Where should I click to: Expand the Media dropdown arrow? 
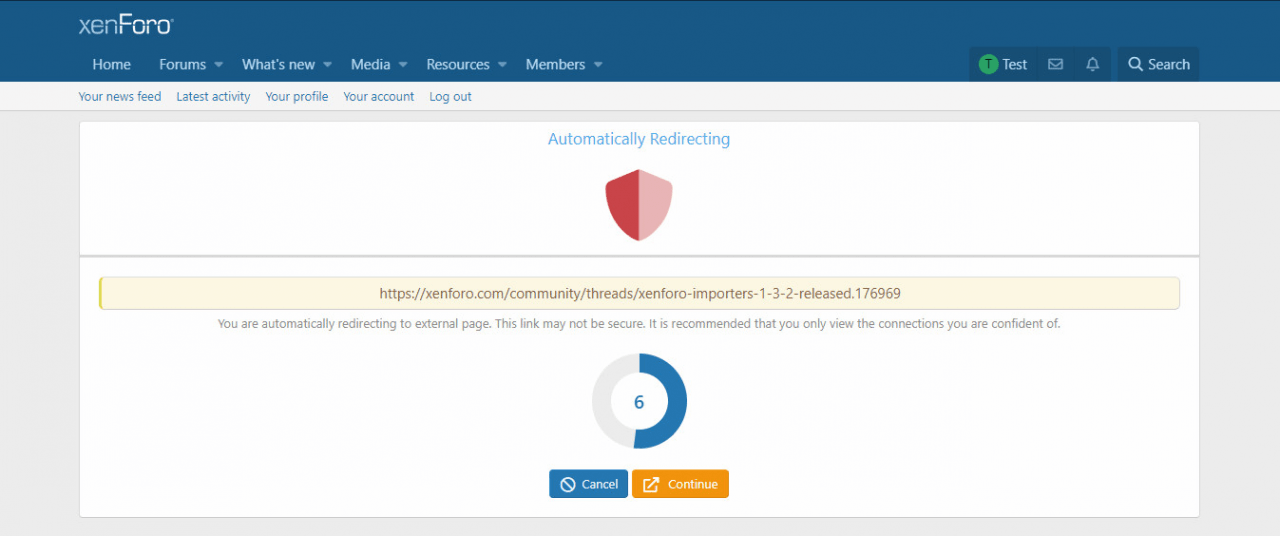pyautogui.click(x=403, y=65)
